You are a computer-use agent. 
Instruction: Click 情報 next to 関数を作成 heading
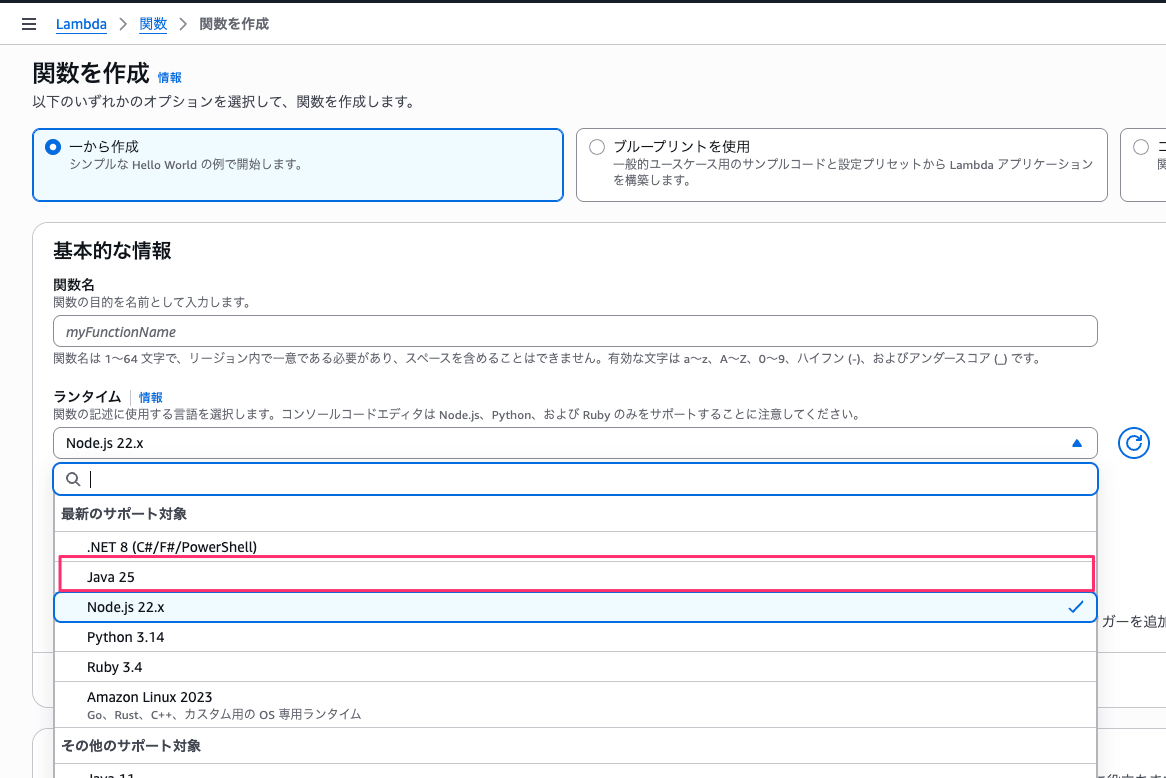[170, 76]
